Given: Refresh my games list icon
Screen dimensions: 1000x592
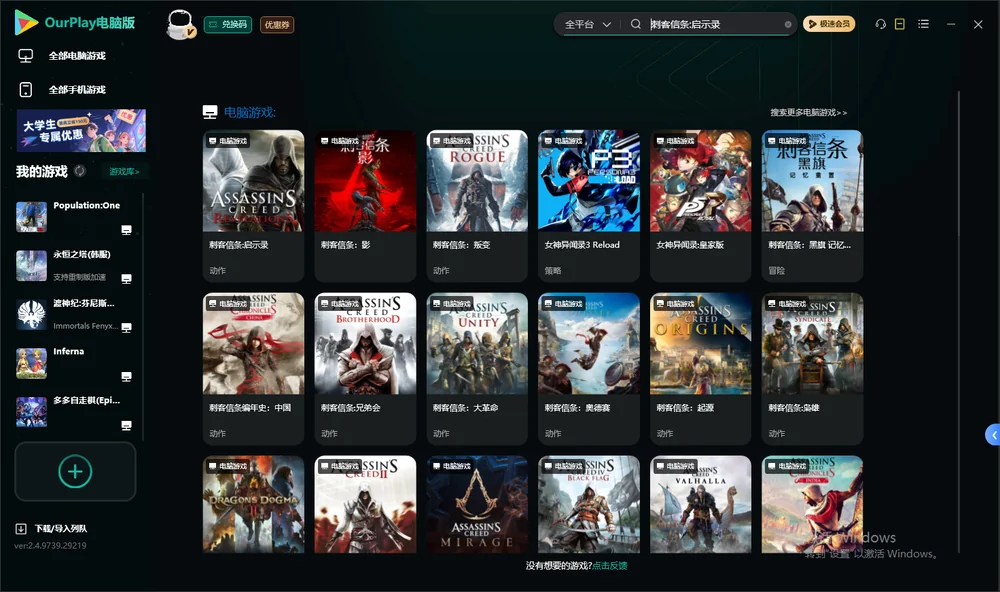Looking at the screenshot, I should 80,171.
